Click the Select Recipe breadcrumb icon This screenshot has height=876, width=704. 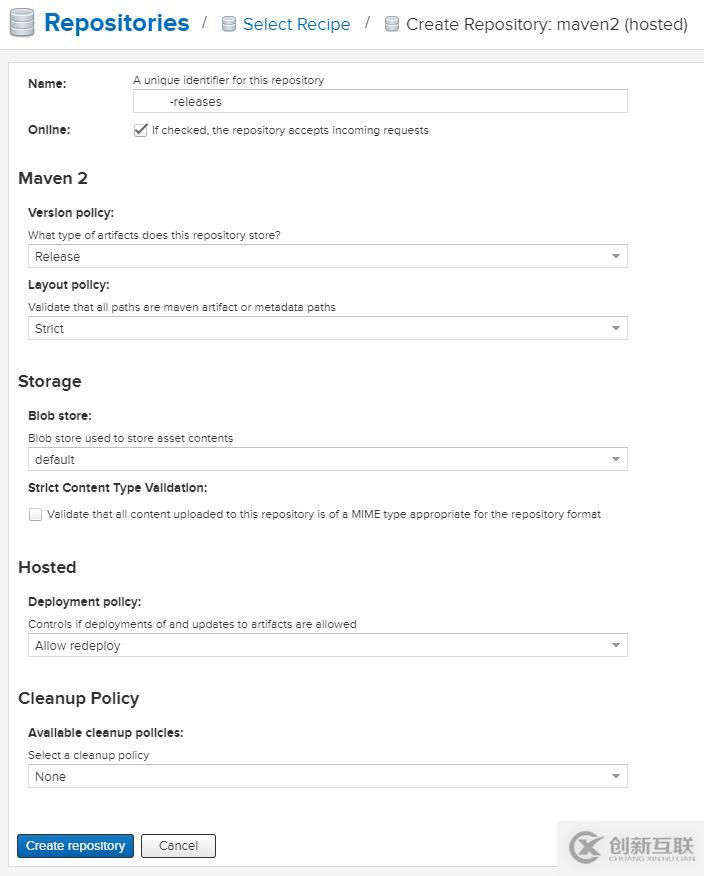229,24
